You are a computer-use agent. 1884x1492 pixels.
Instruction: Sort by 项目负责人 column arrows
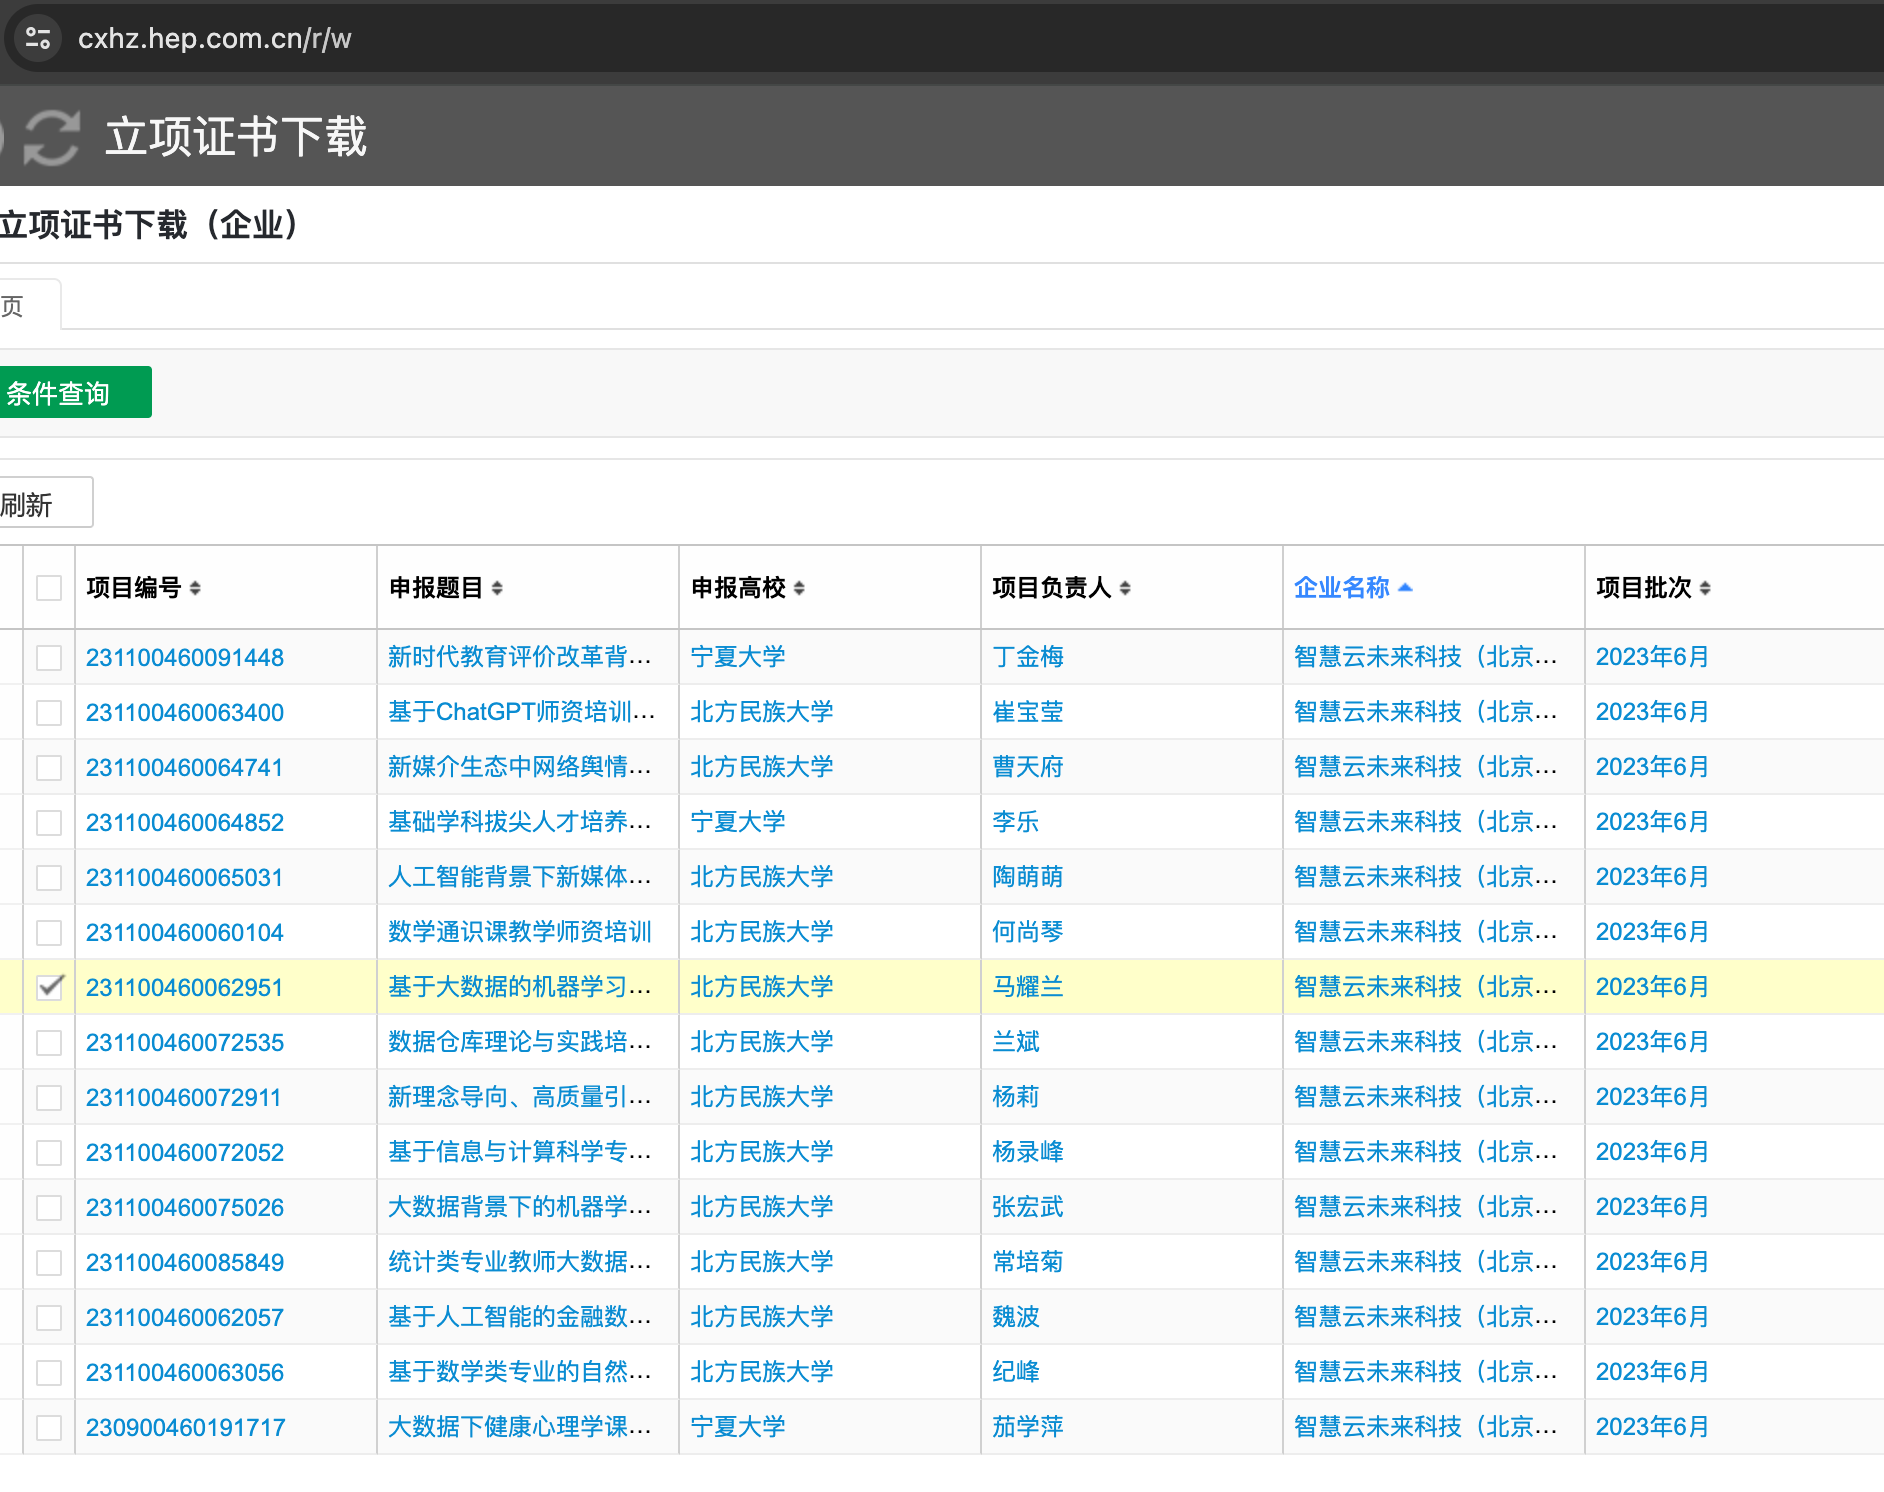coord(1125,588)
